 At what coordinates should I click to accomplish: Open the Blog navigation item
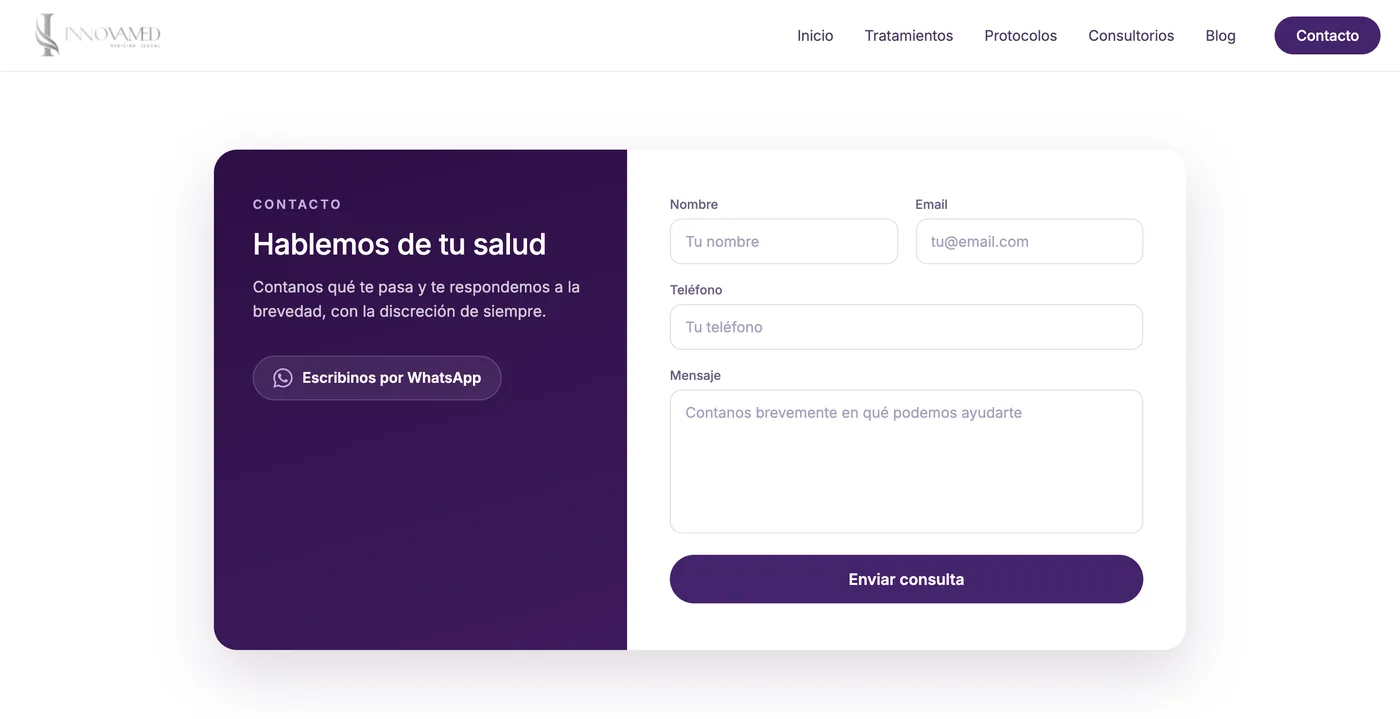point(1220,36)
